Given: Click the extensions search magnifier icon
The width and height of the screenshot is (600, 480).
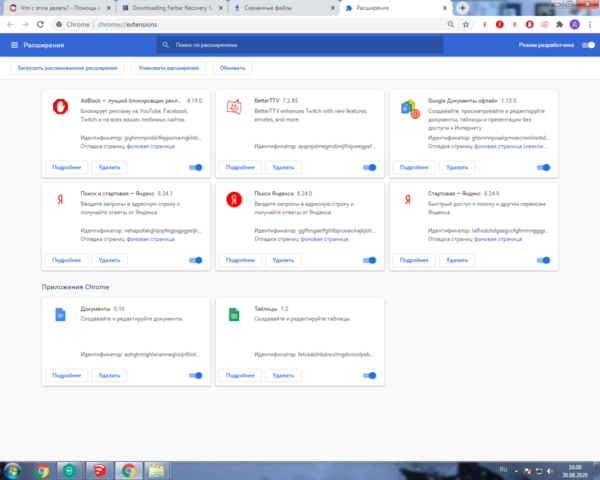Looking at the screenshot, I should pos(165,45).
